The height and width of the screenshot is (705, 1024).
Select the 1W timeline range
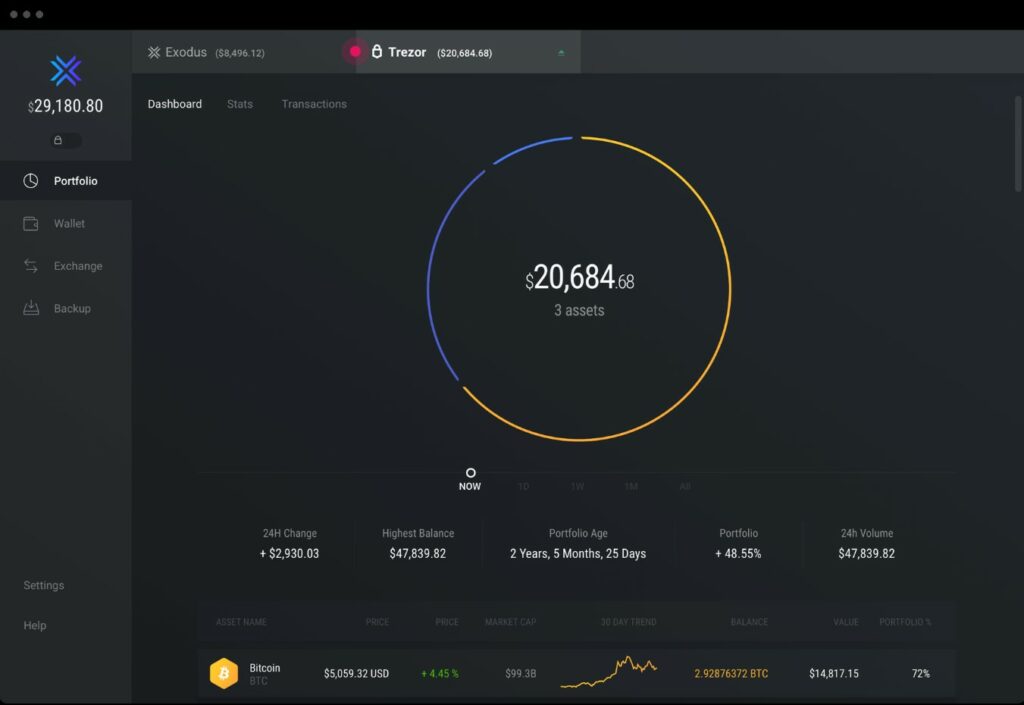[x=577, y=486]
